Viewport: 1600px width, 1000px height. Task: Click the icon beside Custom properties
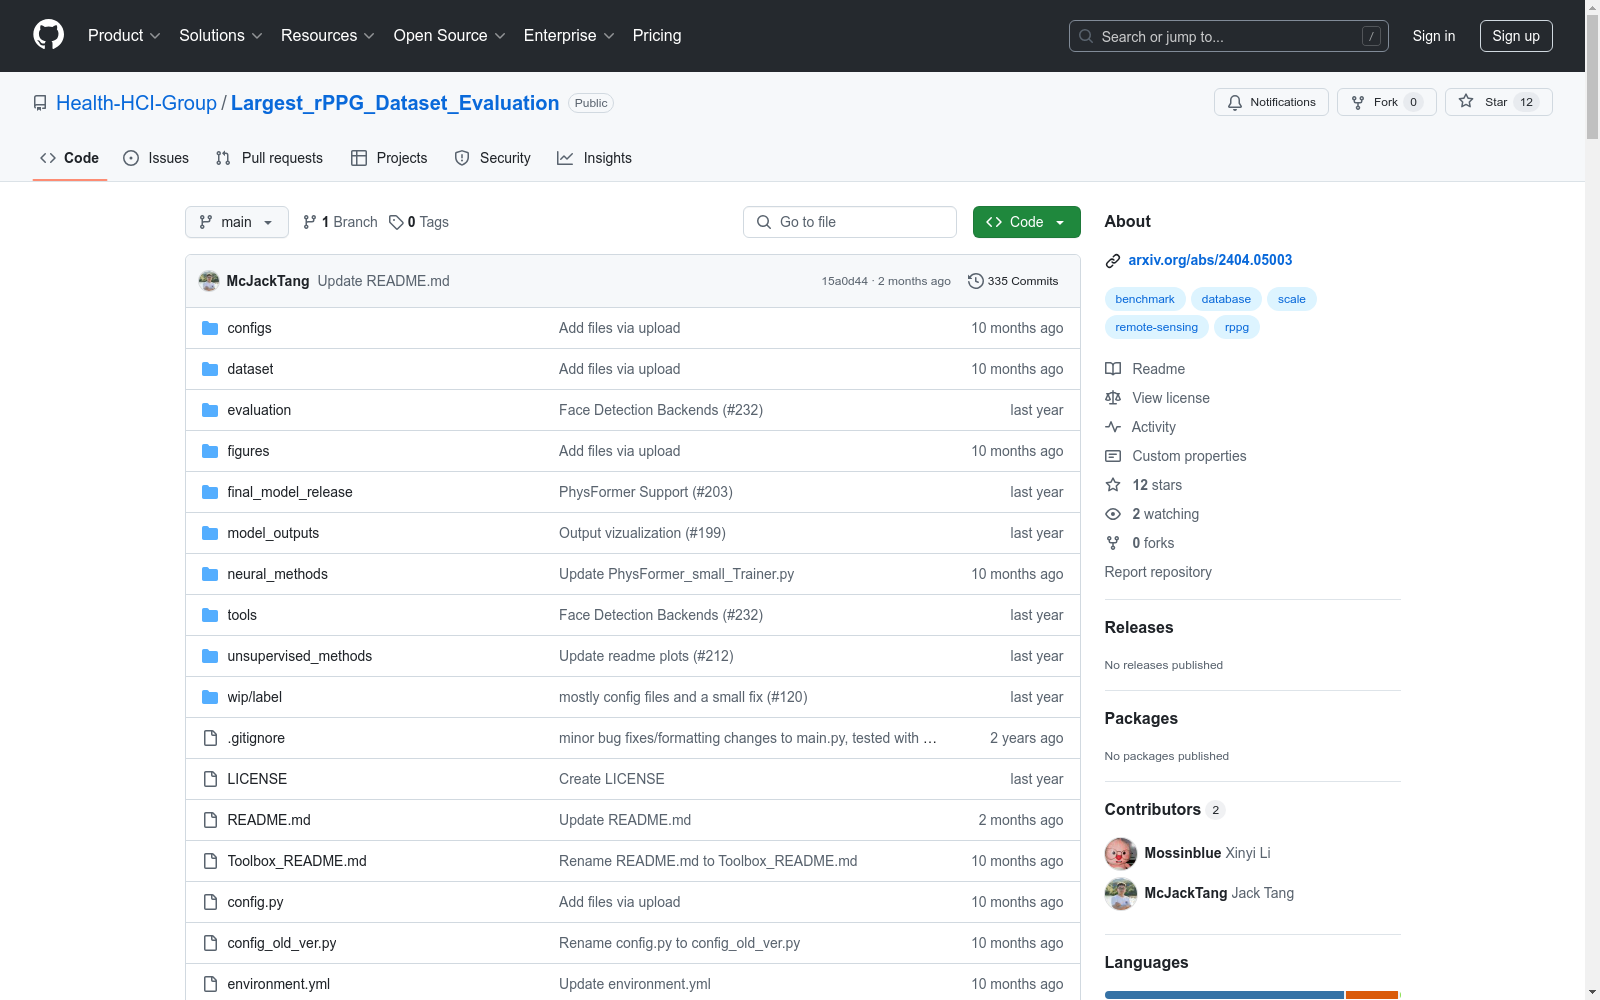tap(1113, 456)
